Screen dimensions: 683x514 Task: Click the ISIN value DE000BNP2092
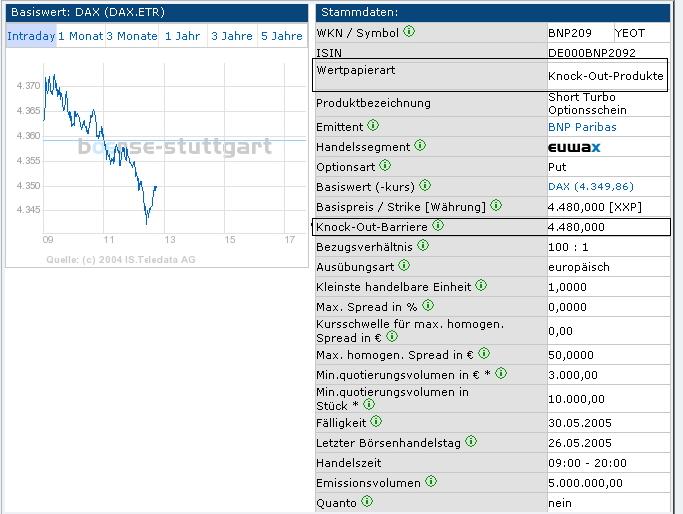(x=592, y=53)
